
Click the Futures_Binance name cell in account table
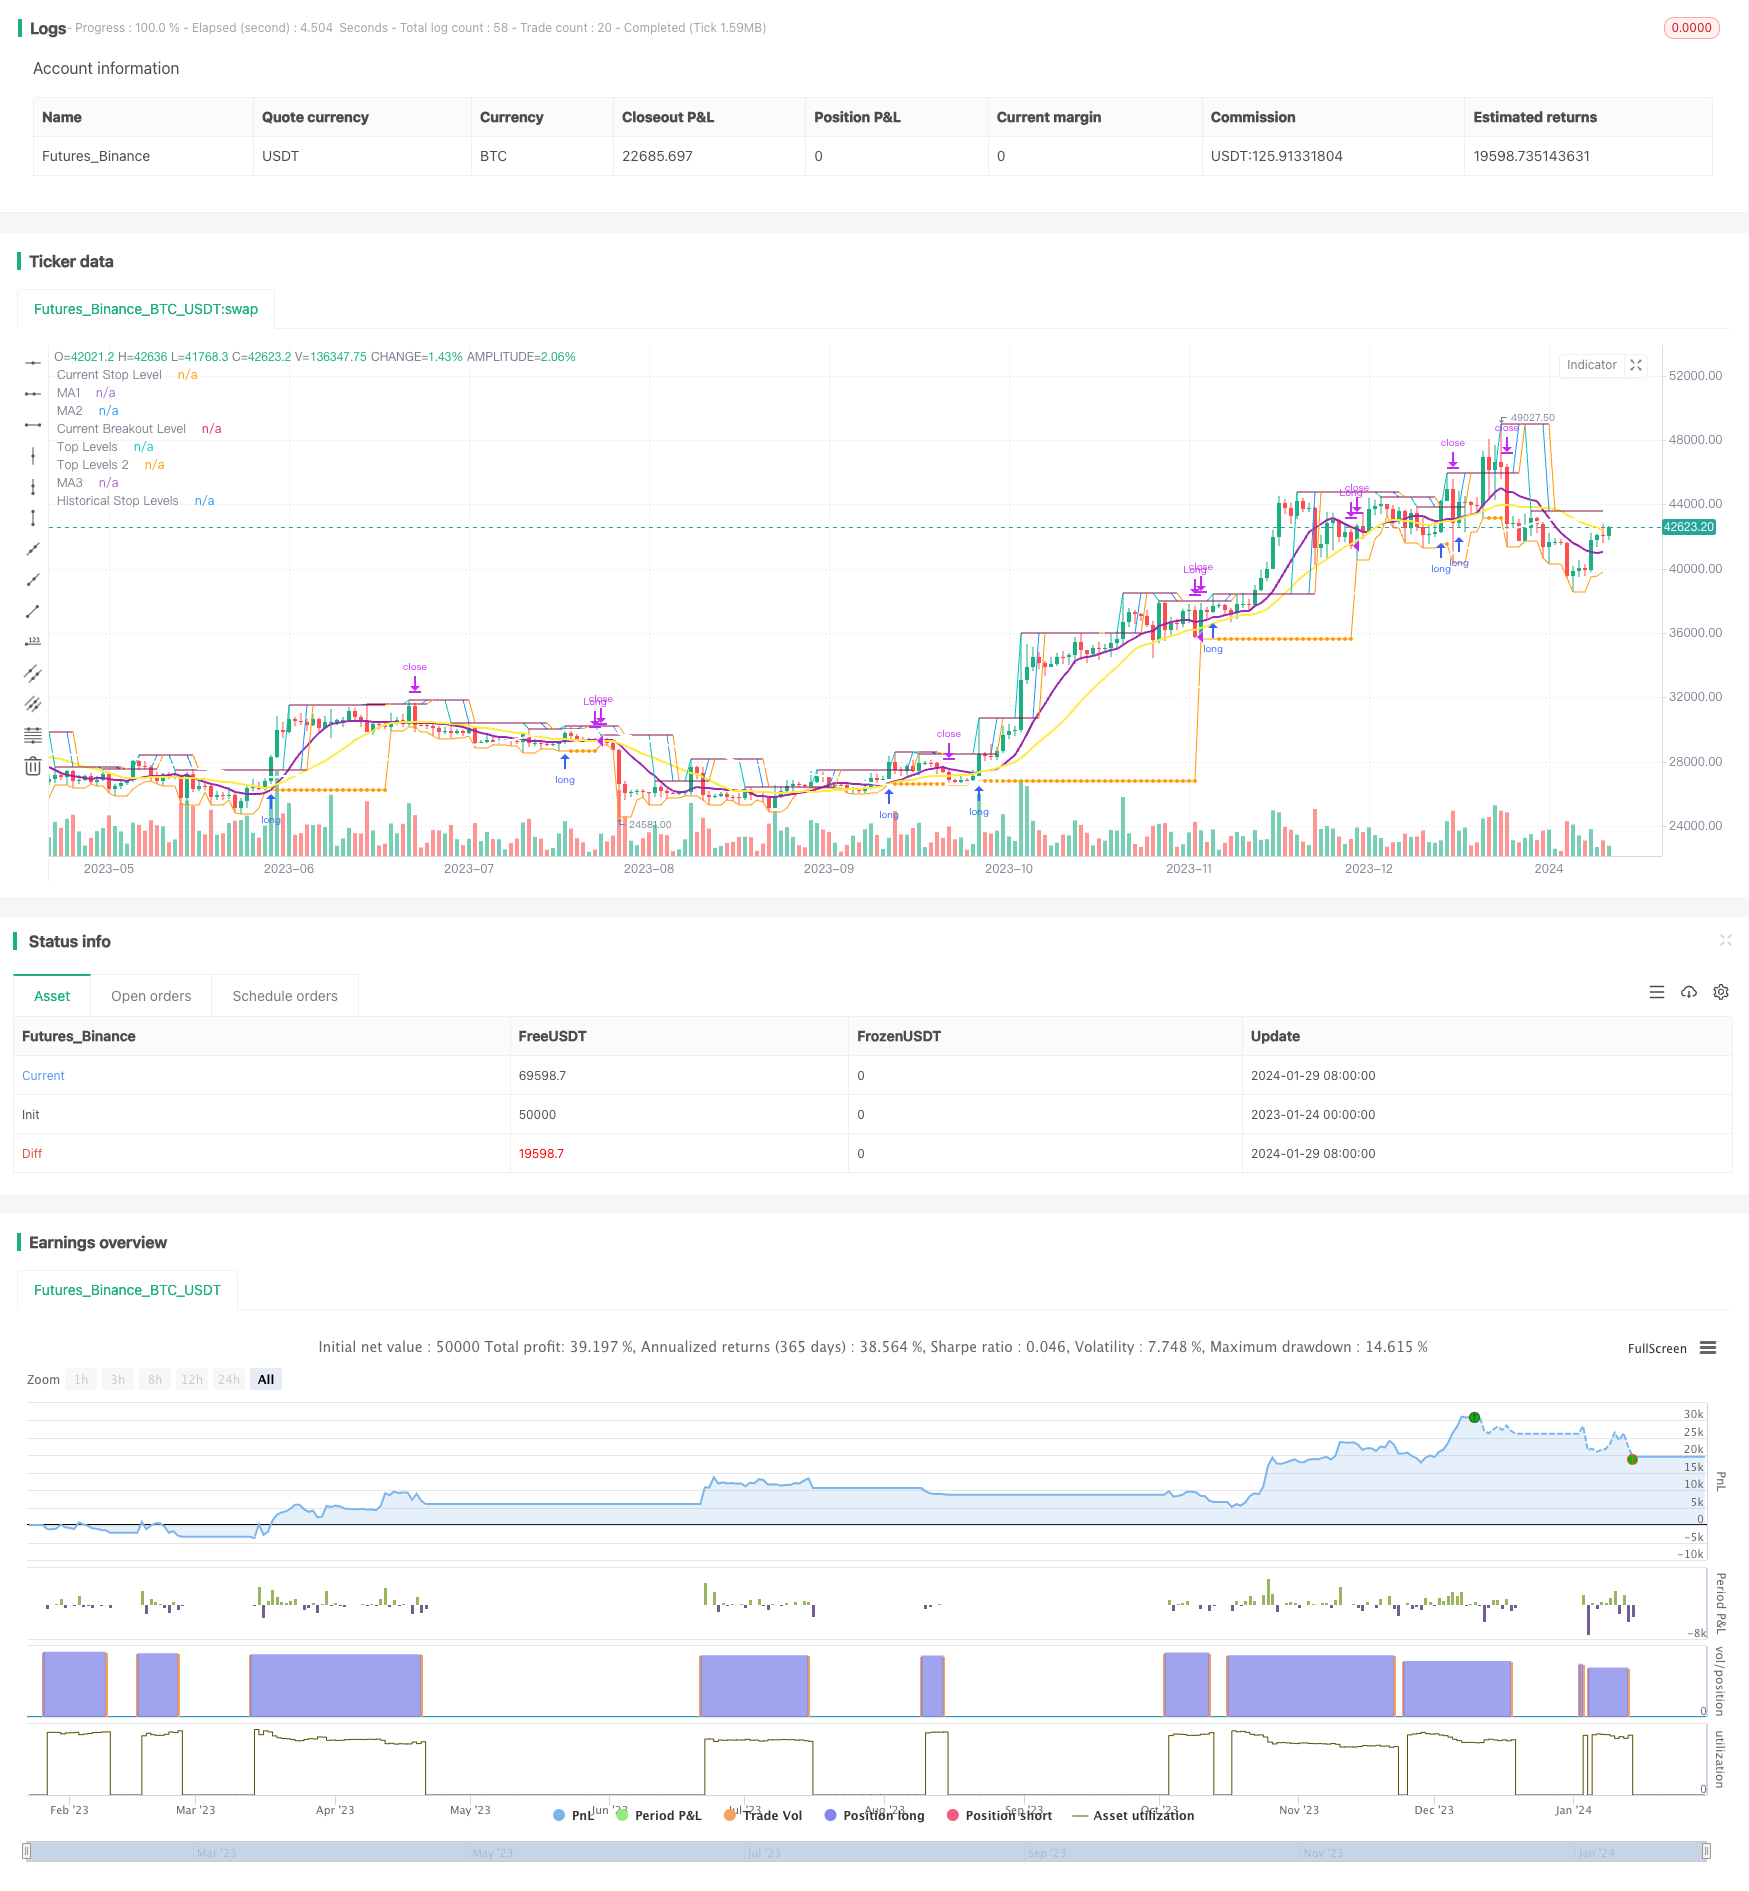pos(96,156)
